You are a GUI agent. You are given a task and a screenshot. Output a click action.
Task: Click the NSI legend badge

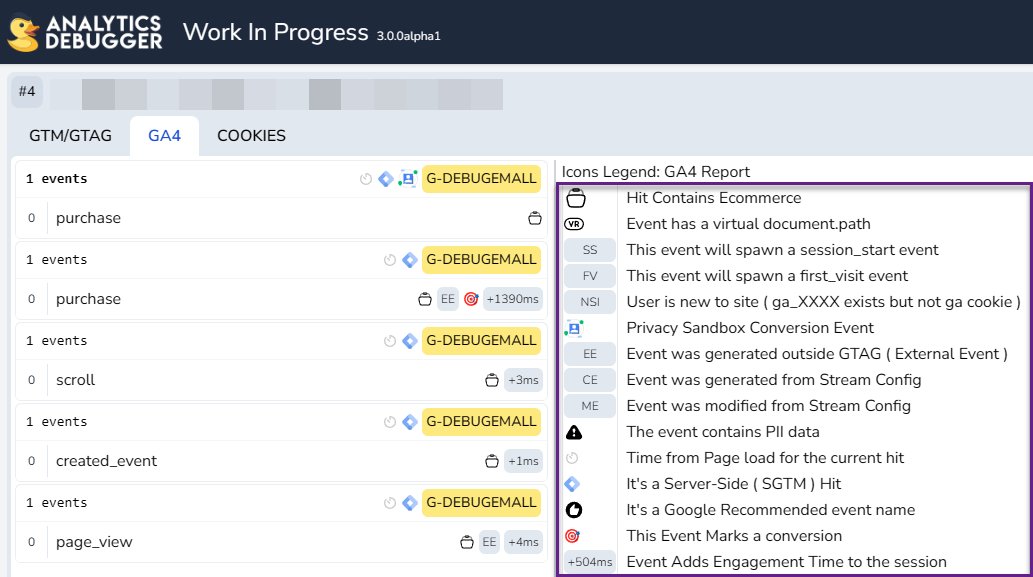coord(590,302)
